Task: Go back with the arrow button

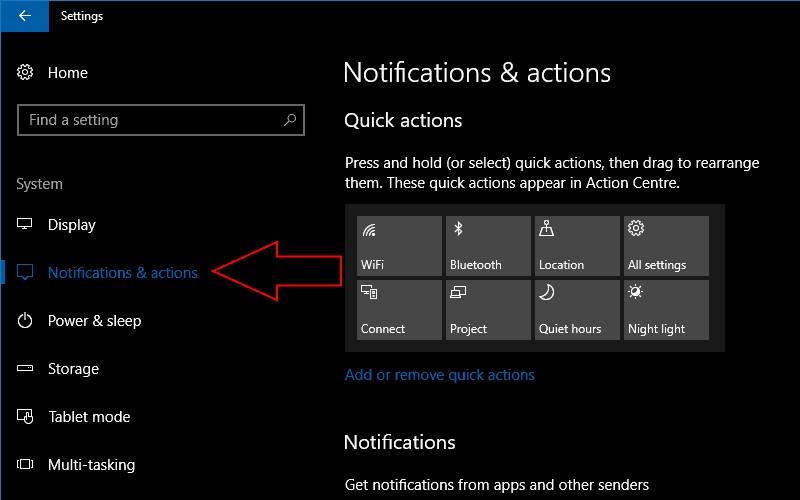Action: (x=24, y=16)
